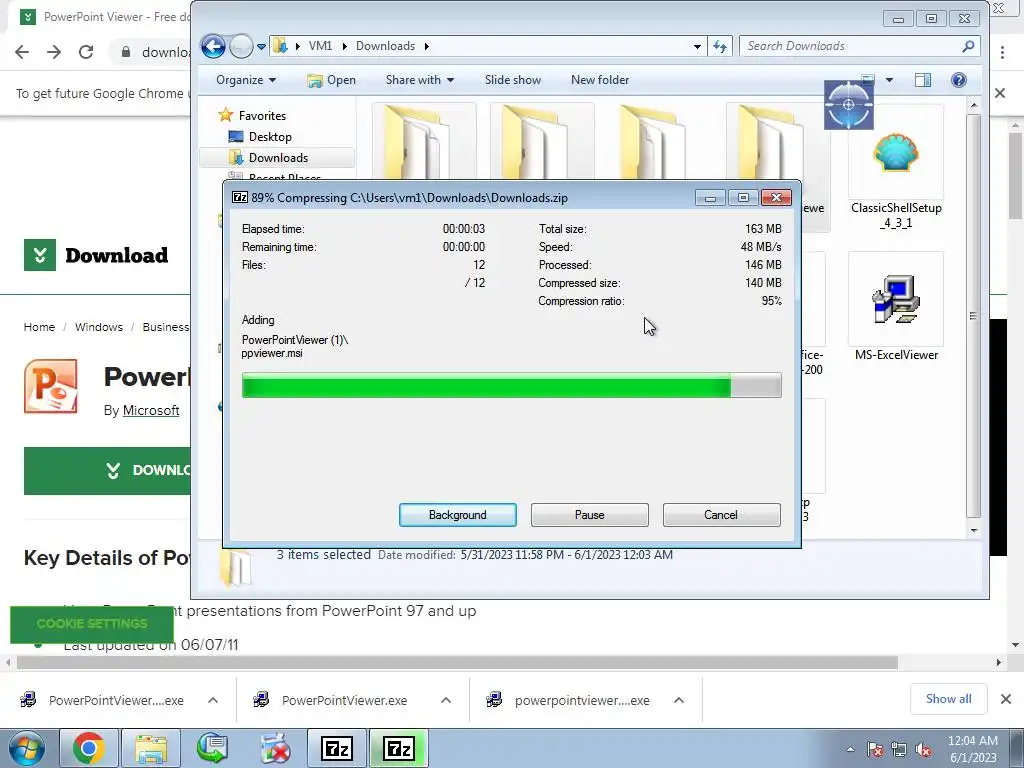This screenshot has width=1024, height=768.
Task: Show hidden system tray icons
Action: (850, 750)
